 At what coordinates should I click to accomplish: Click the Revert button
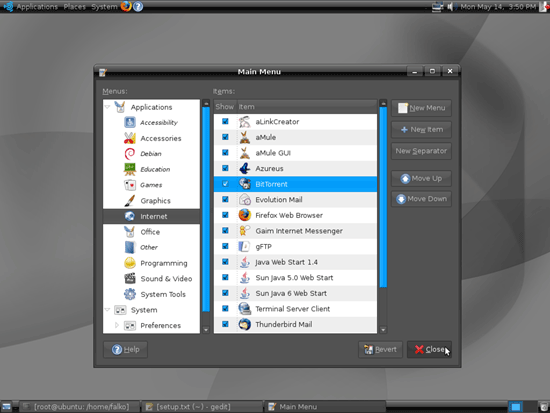click(380, 349)
